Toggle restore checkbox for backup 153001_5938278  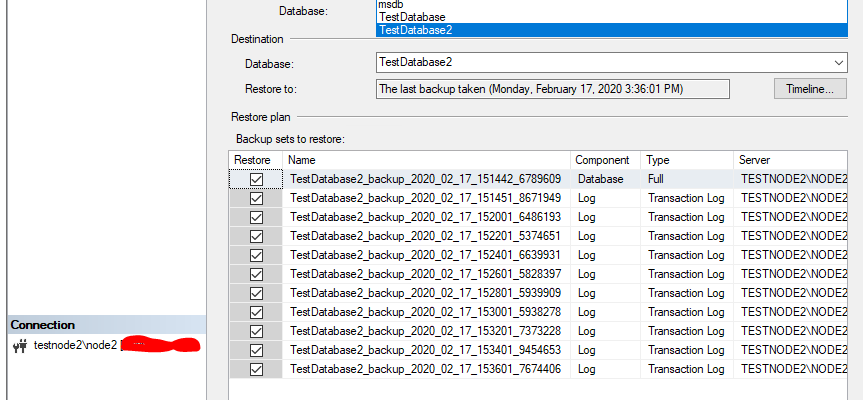(256, 312)
